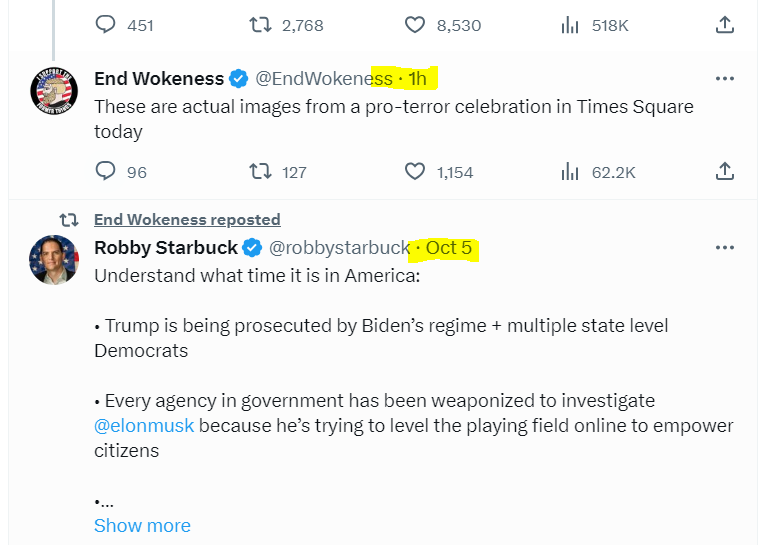Click the "End Wokeness reposted" label
This screenshot has height=545, width=779.
click(x=187, y=219)
